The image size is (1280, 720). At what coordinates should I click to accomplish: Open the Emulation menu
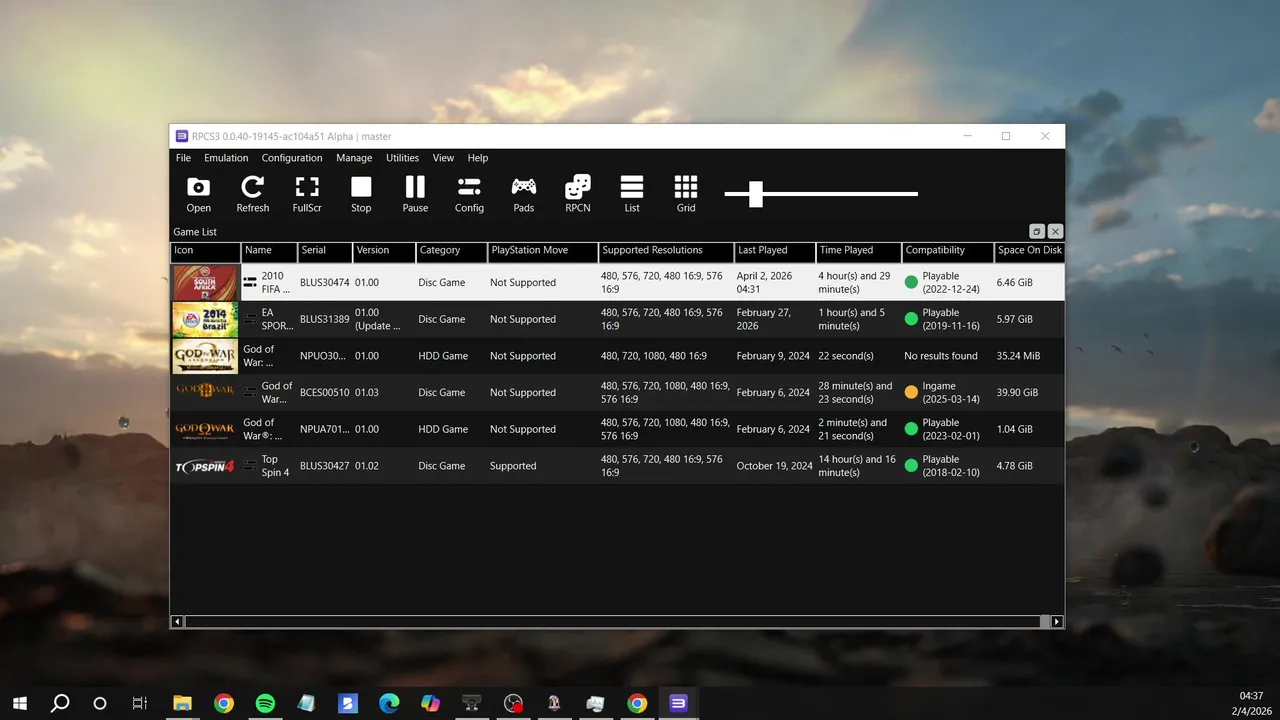[226, 158]
